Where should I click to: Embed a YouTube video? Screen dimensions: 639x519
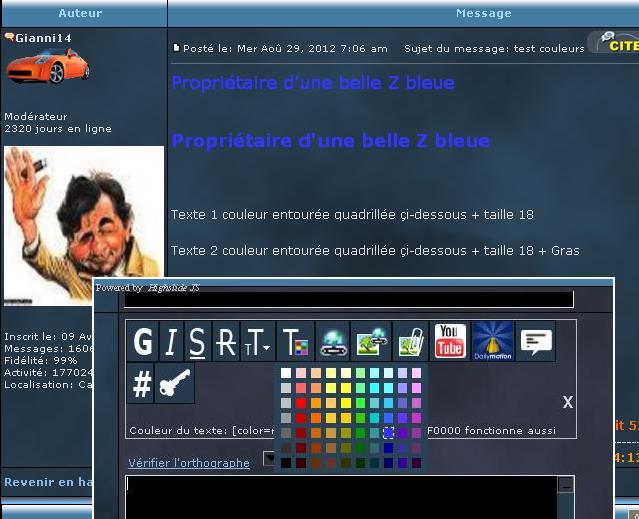449,342
